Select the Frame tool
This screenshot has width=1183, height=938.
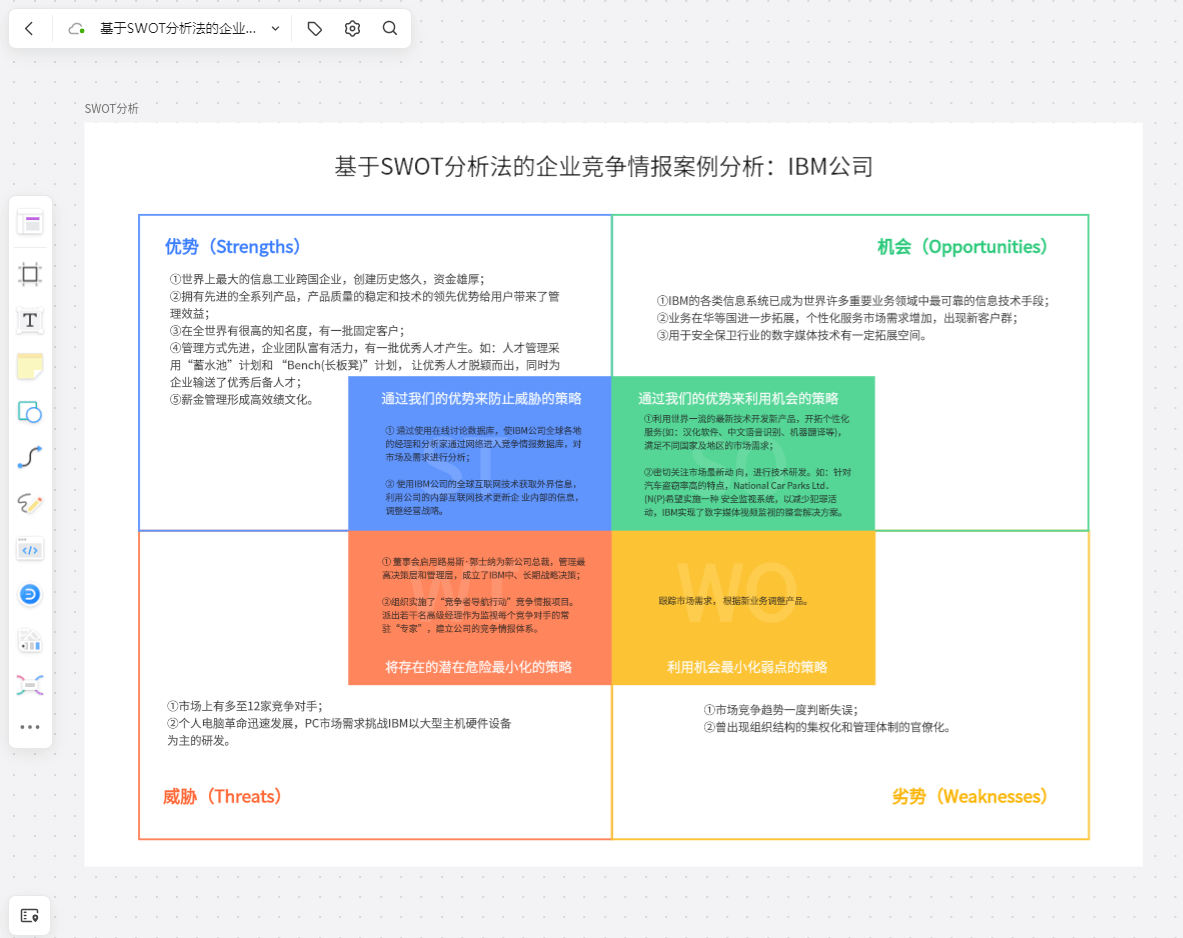(x=30, y=274)
